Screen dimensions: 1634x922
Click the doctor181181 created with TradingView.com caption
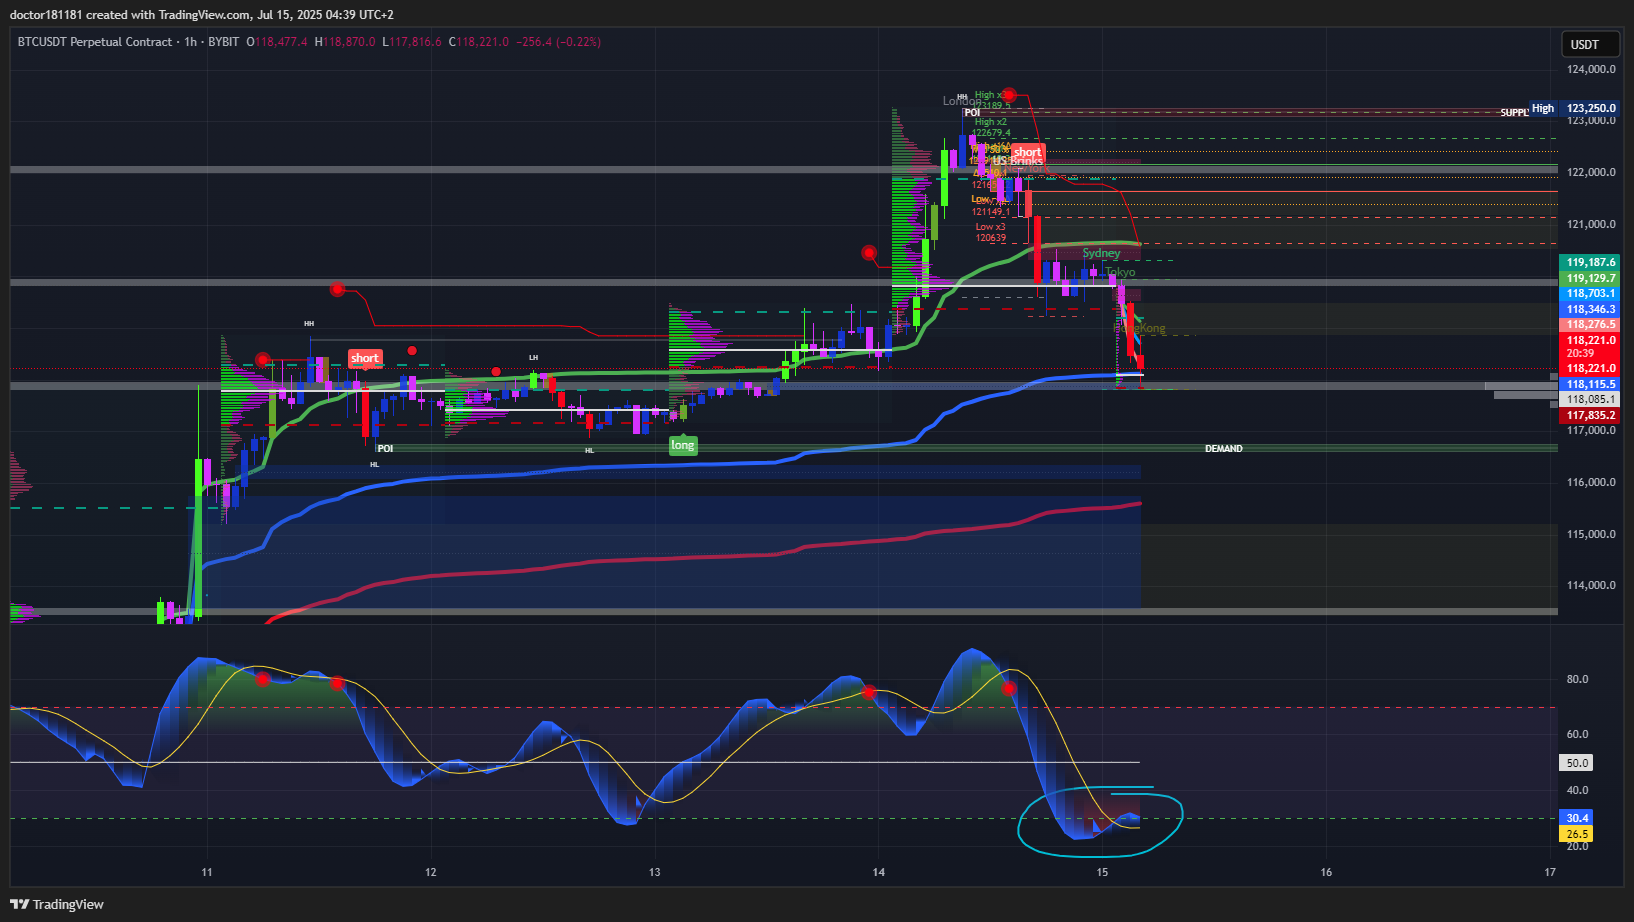202,15
